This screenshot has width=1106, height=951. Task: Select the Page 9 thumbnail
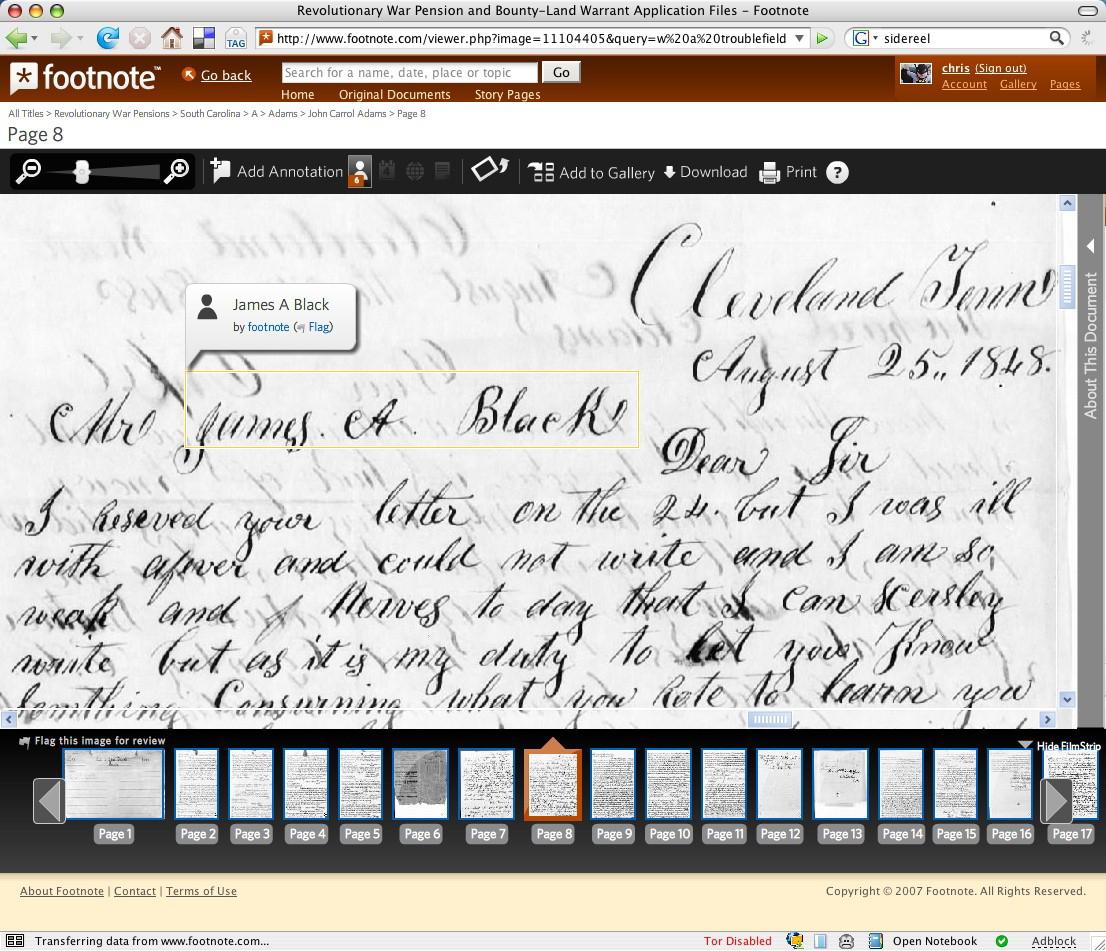(612, 785)
